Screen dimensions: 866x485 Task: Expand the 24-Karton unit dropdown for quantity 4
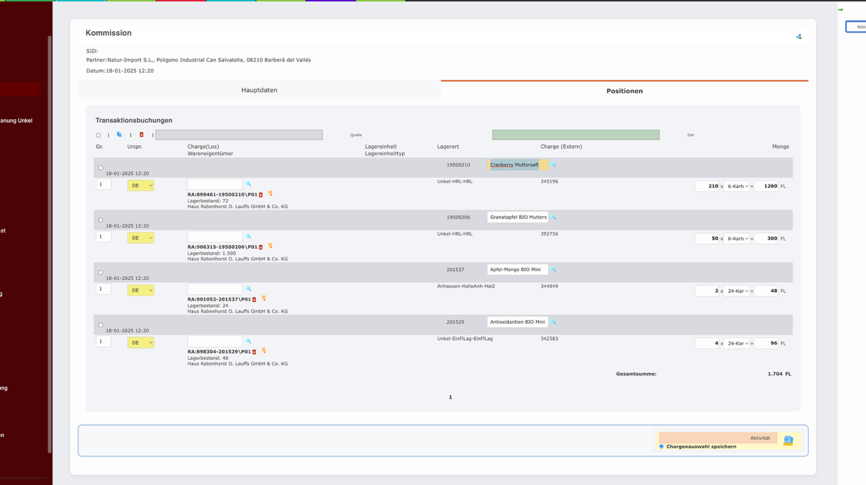737,343
